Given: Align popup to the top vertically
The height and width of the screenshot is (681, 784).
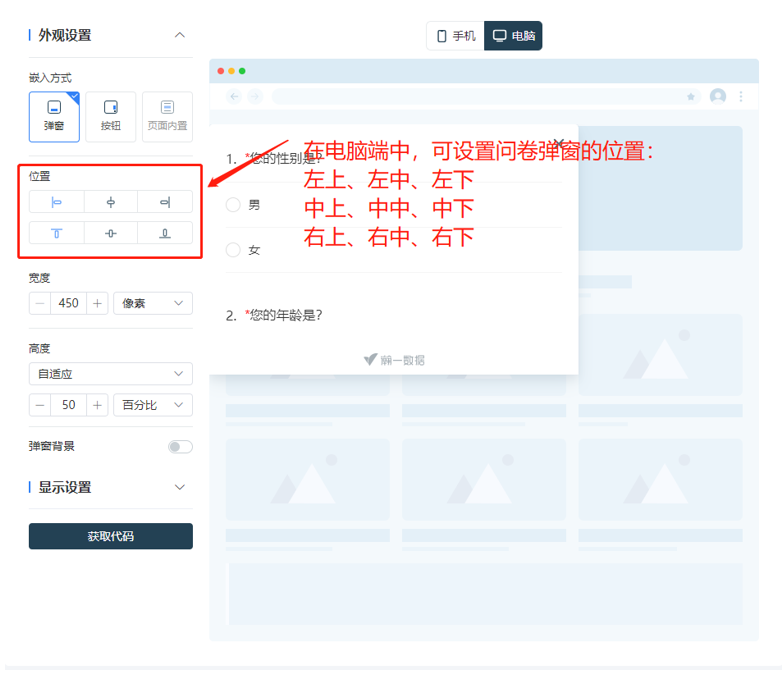Looking at the screenshot, I should click(56, 233).
